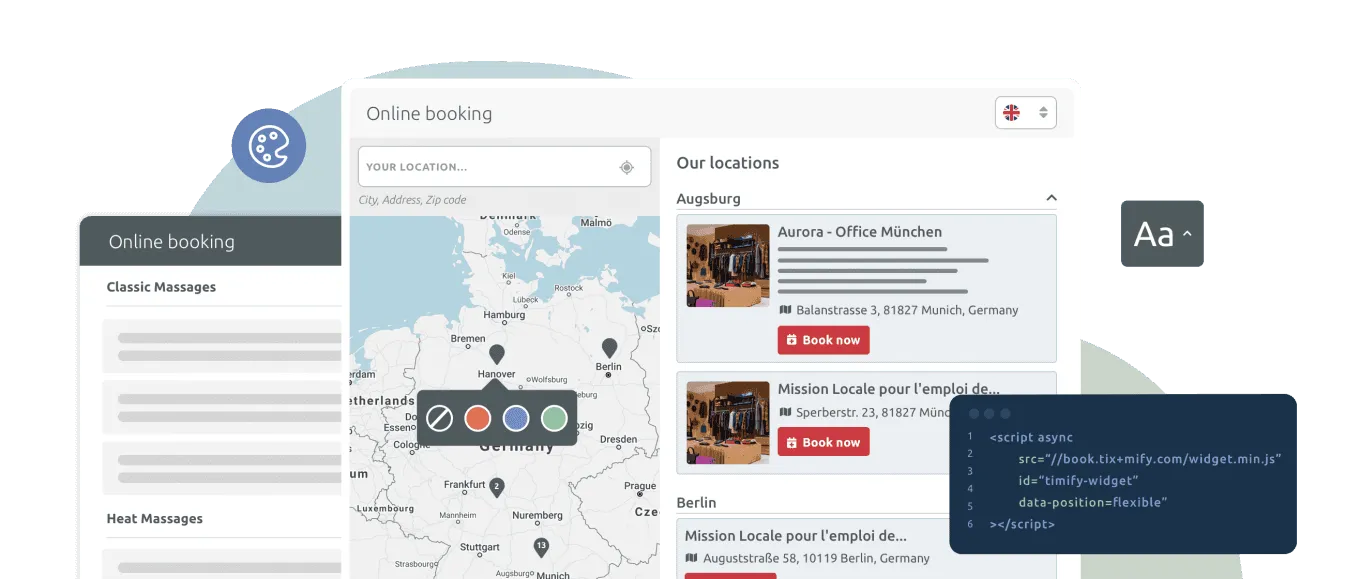Click Book now for Aurora - Office München
The width and height of the screenshot is (1360, 579).
coord(823,340)
